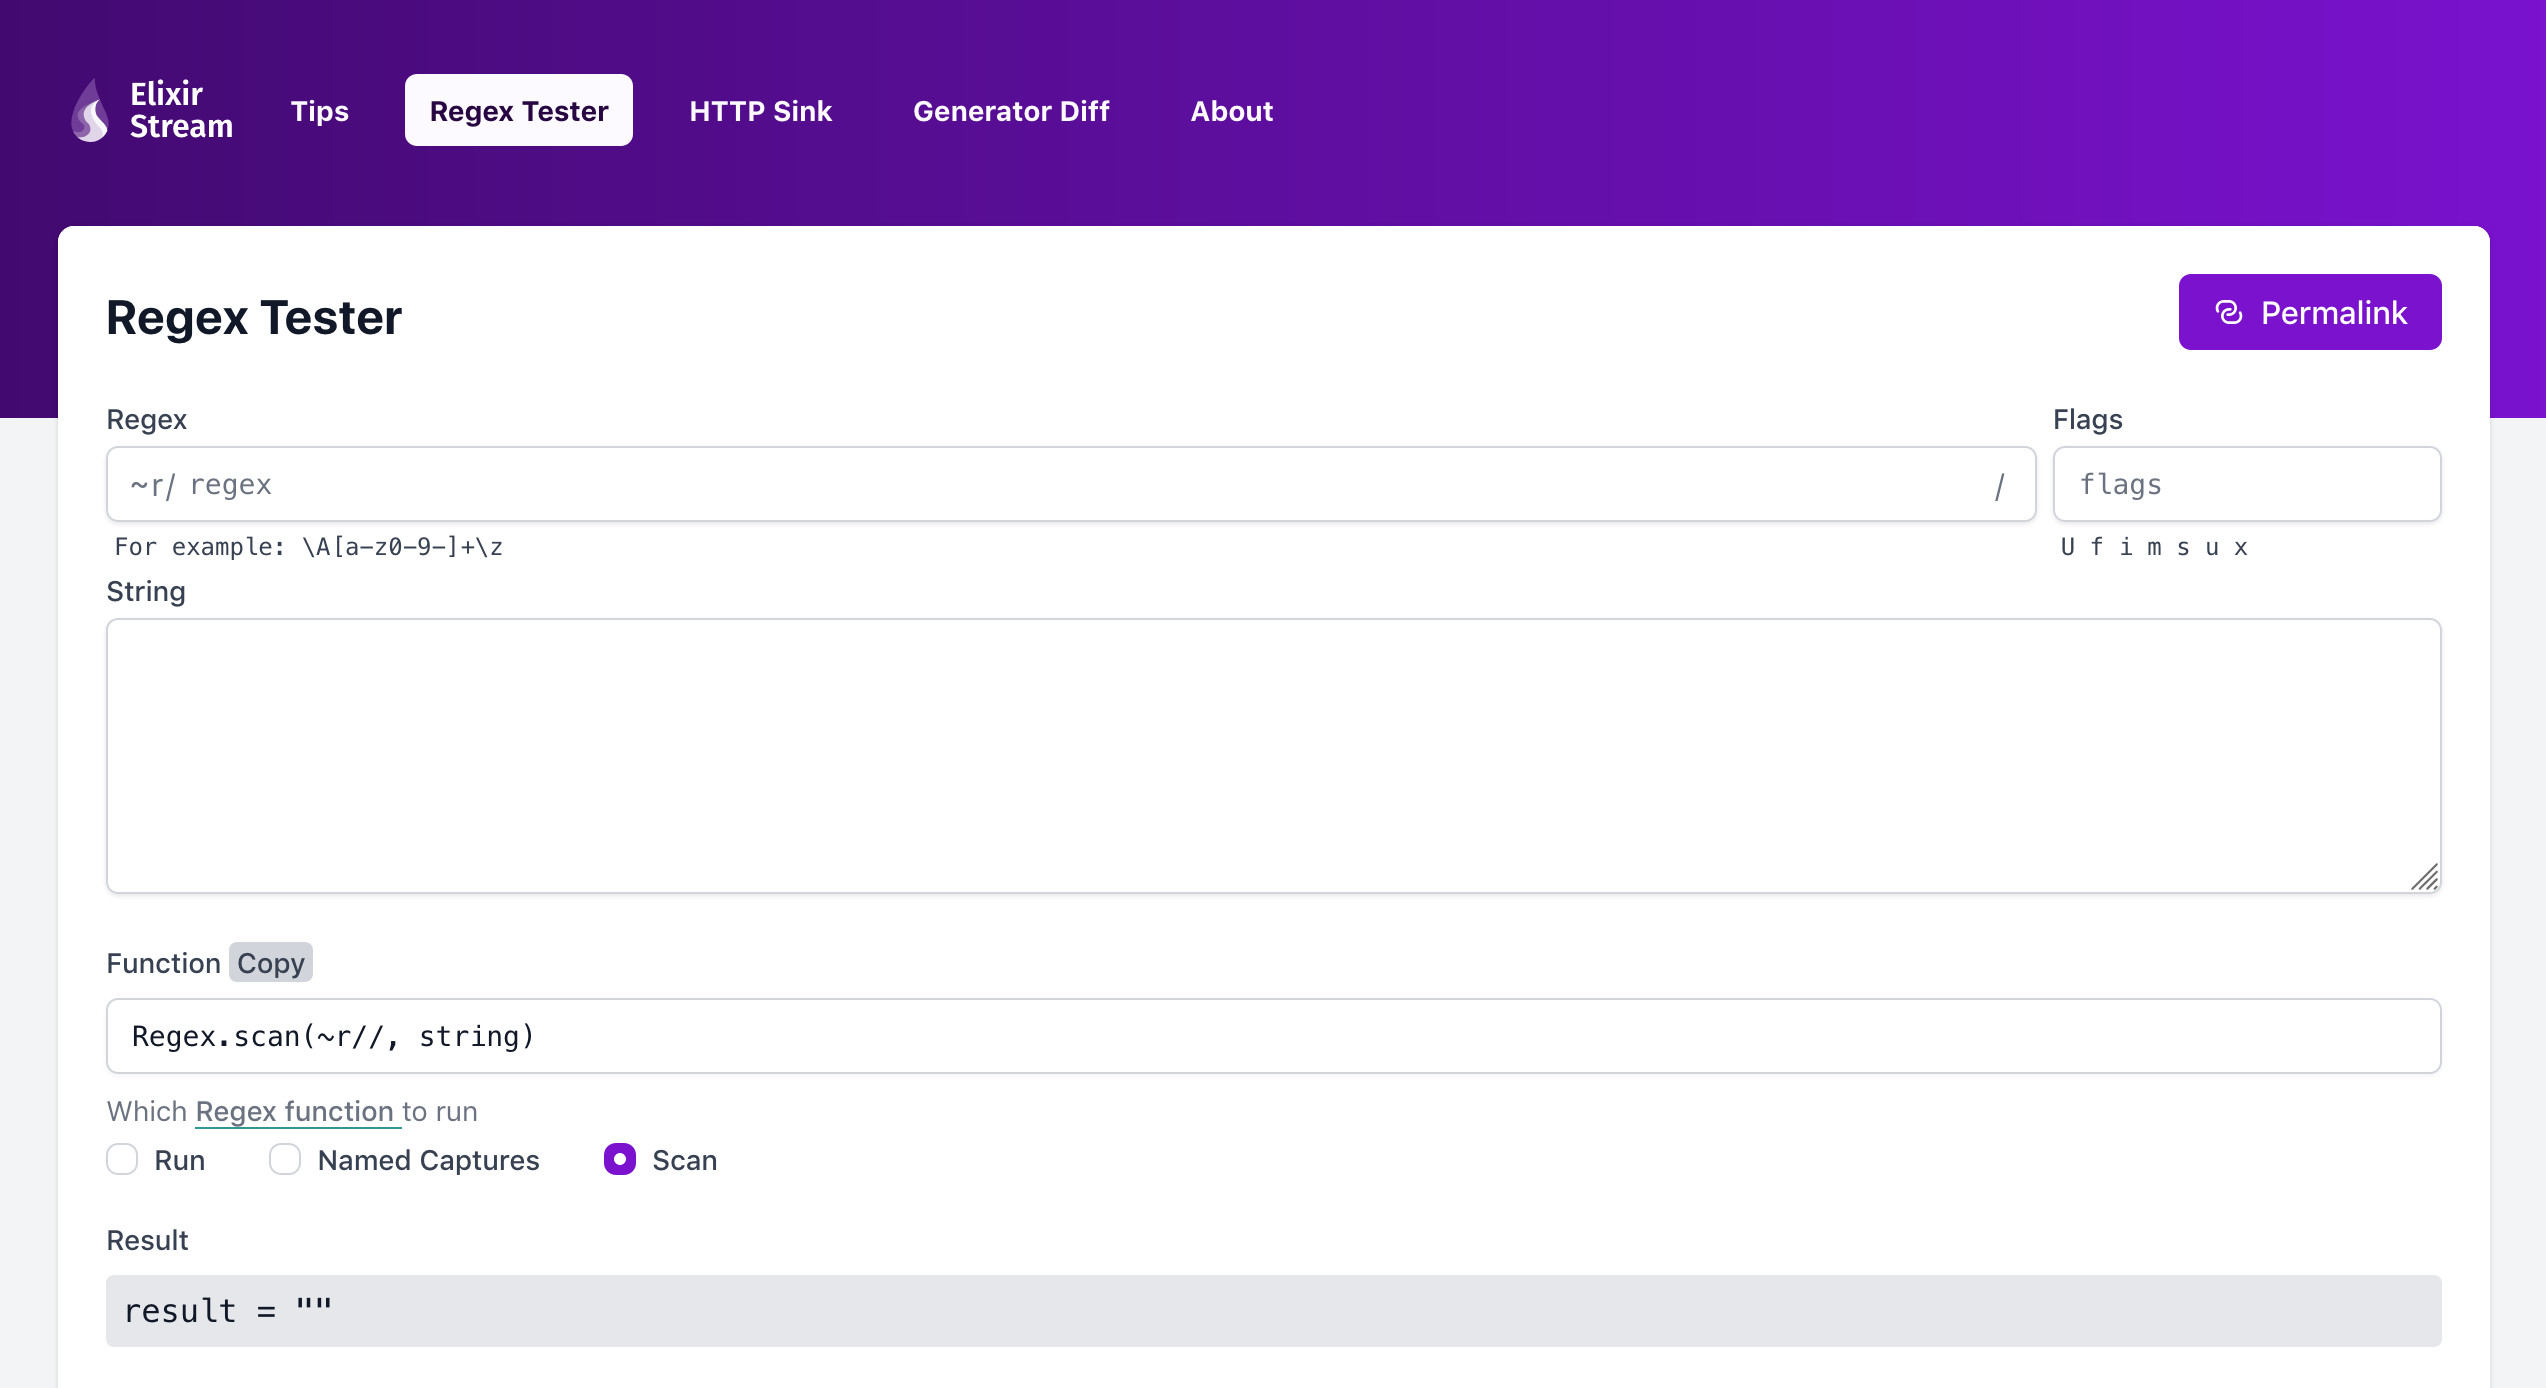Click the Regex Tester page heading
The height and width of the screenshot is (1388, 2546).
click(x=254, y=317)
